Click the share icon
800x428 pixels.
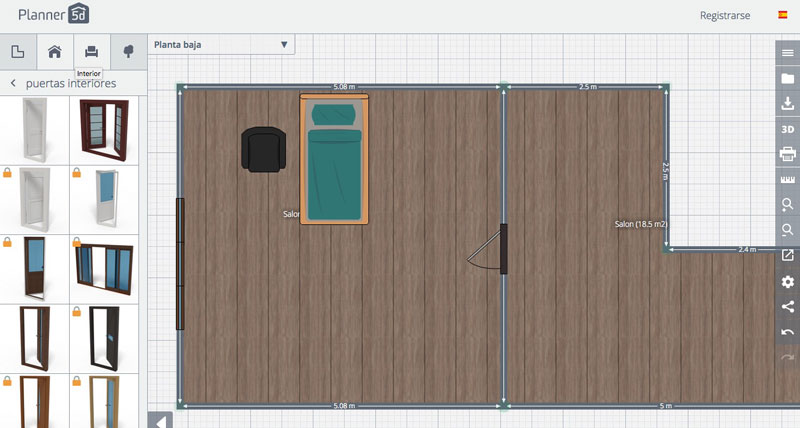coord(787,307)
